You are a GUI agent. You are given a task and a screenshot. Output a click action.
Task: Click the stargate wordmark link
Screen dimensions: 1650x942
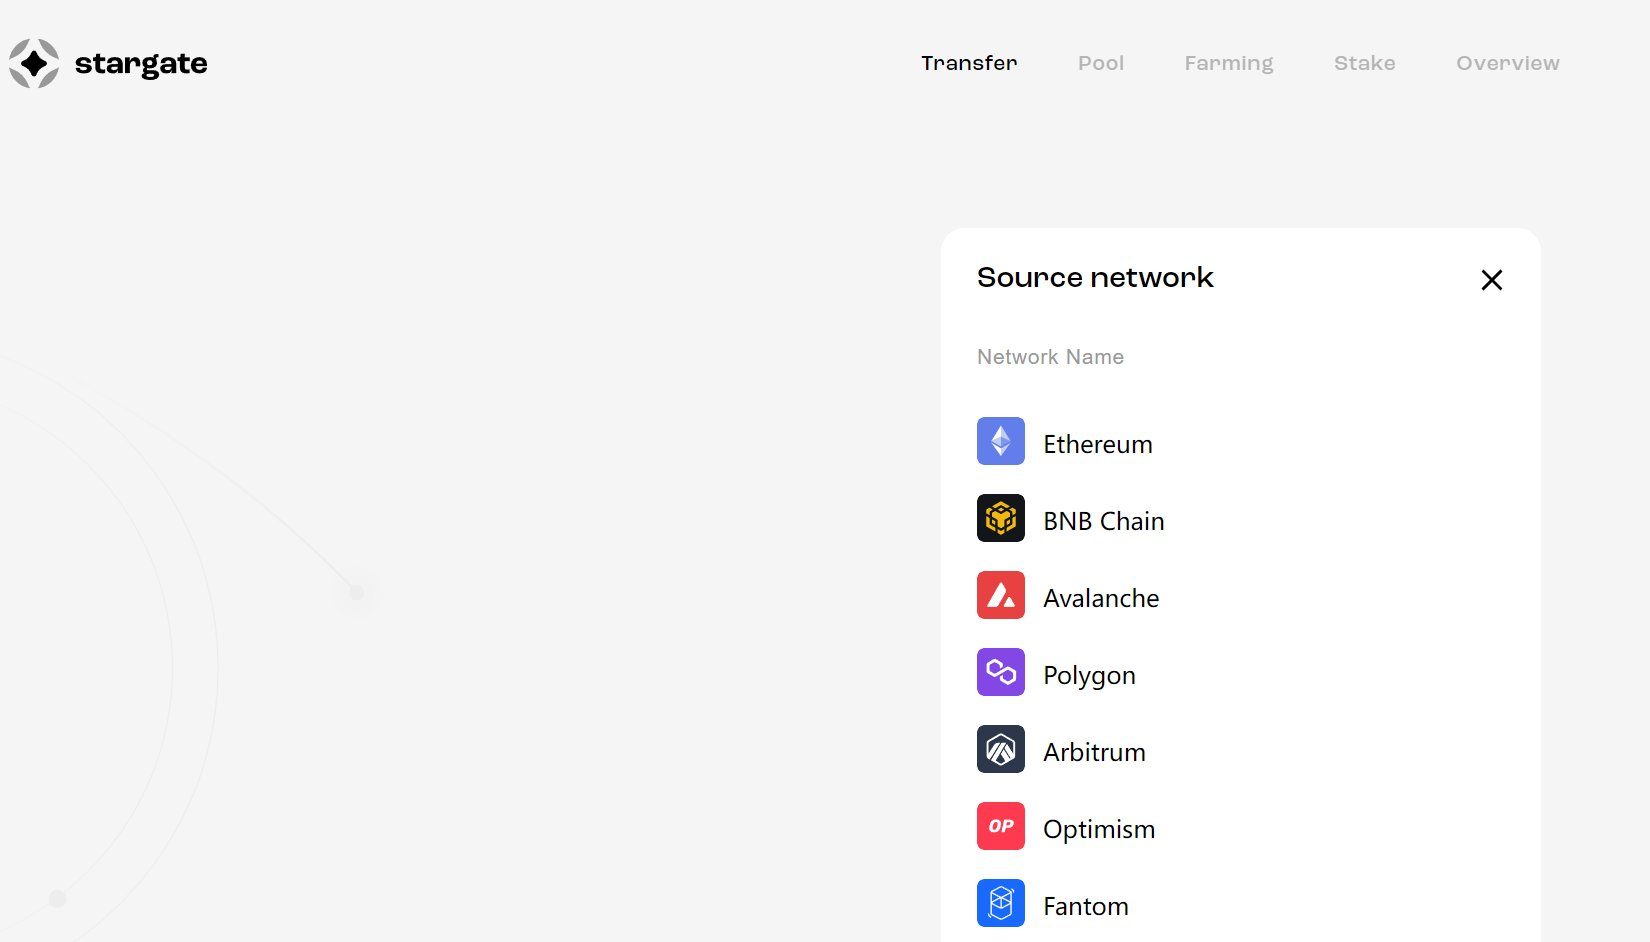(141, 64)
